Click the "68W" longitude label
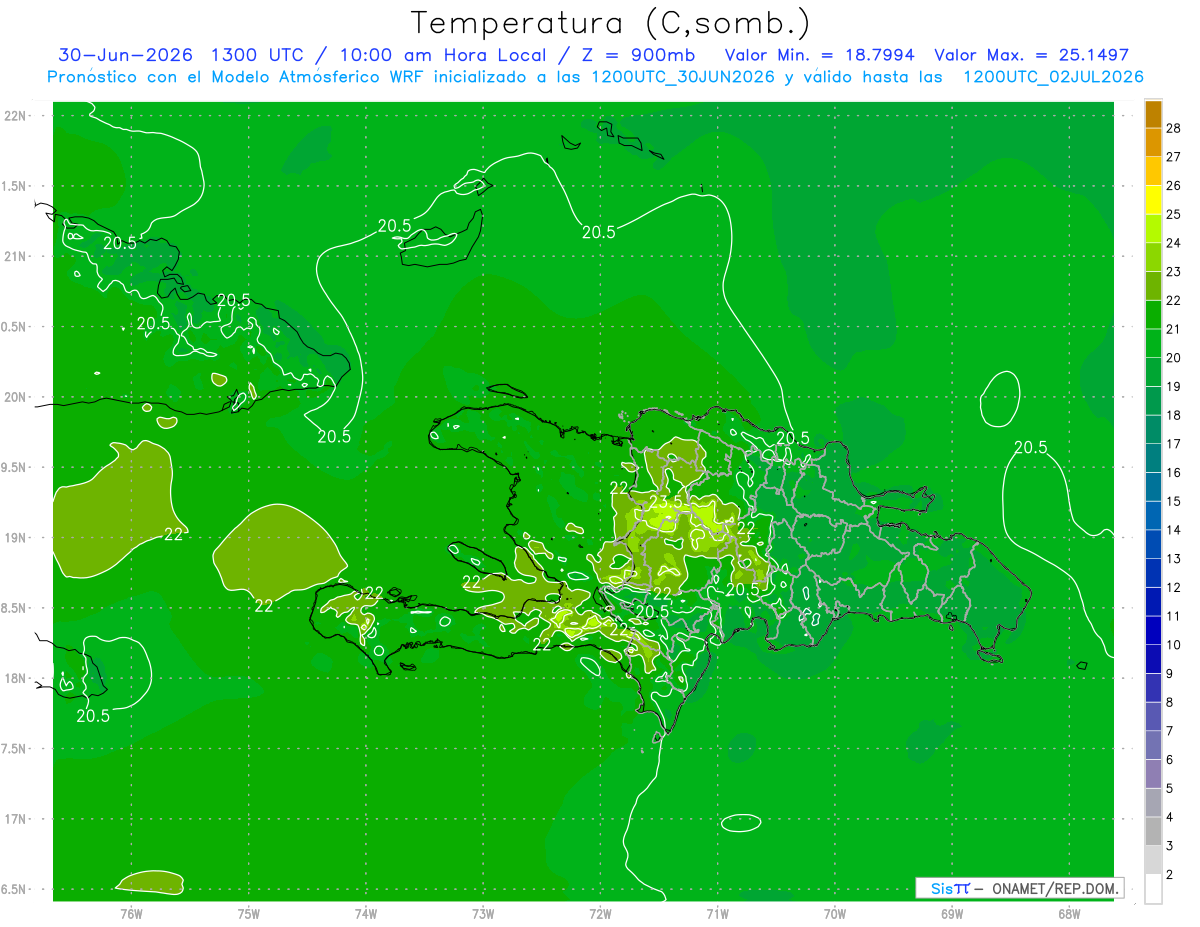This screenshot has height=927, width=1200. pos(1069,913)
